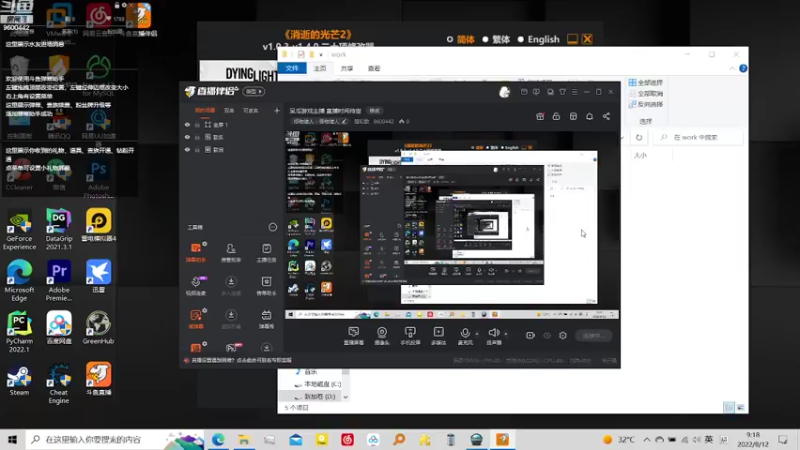The height and width of the screenshot is (450, 800).
Task: Open 共享 tab in Explorer ribbon
Action: click(x=347, y=68)
